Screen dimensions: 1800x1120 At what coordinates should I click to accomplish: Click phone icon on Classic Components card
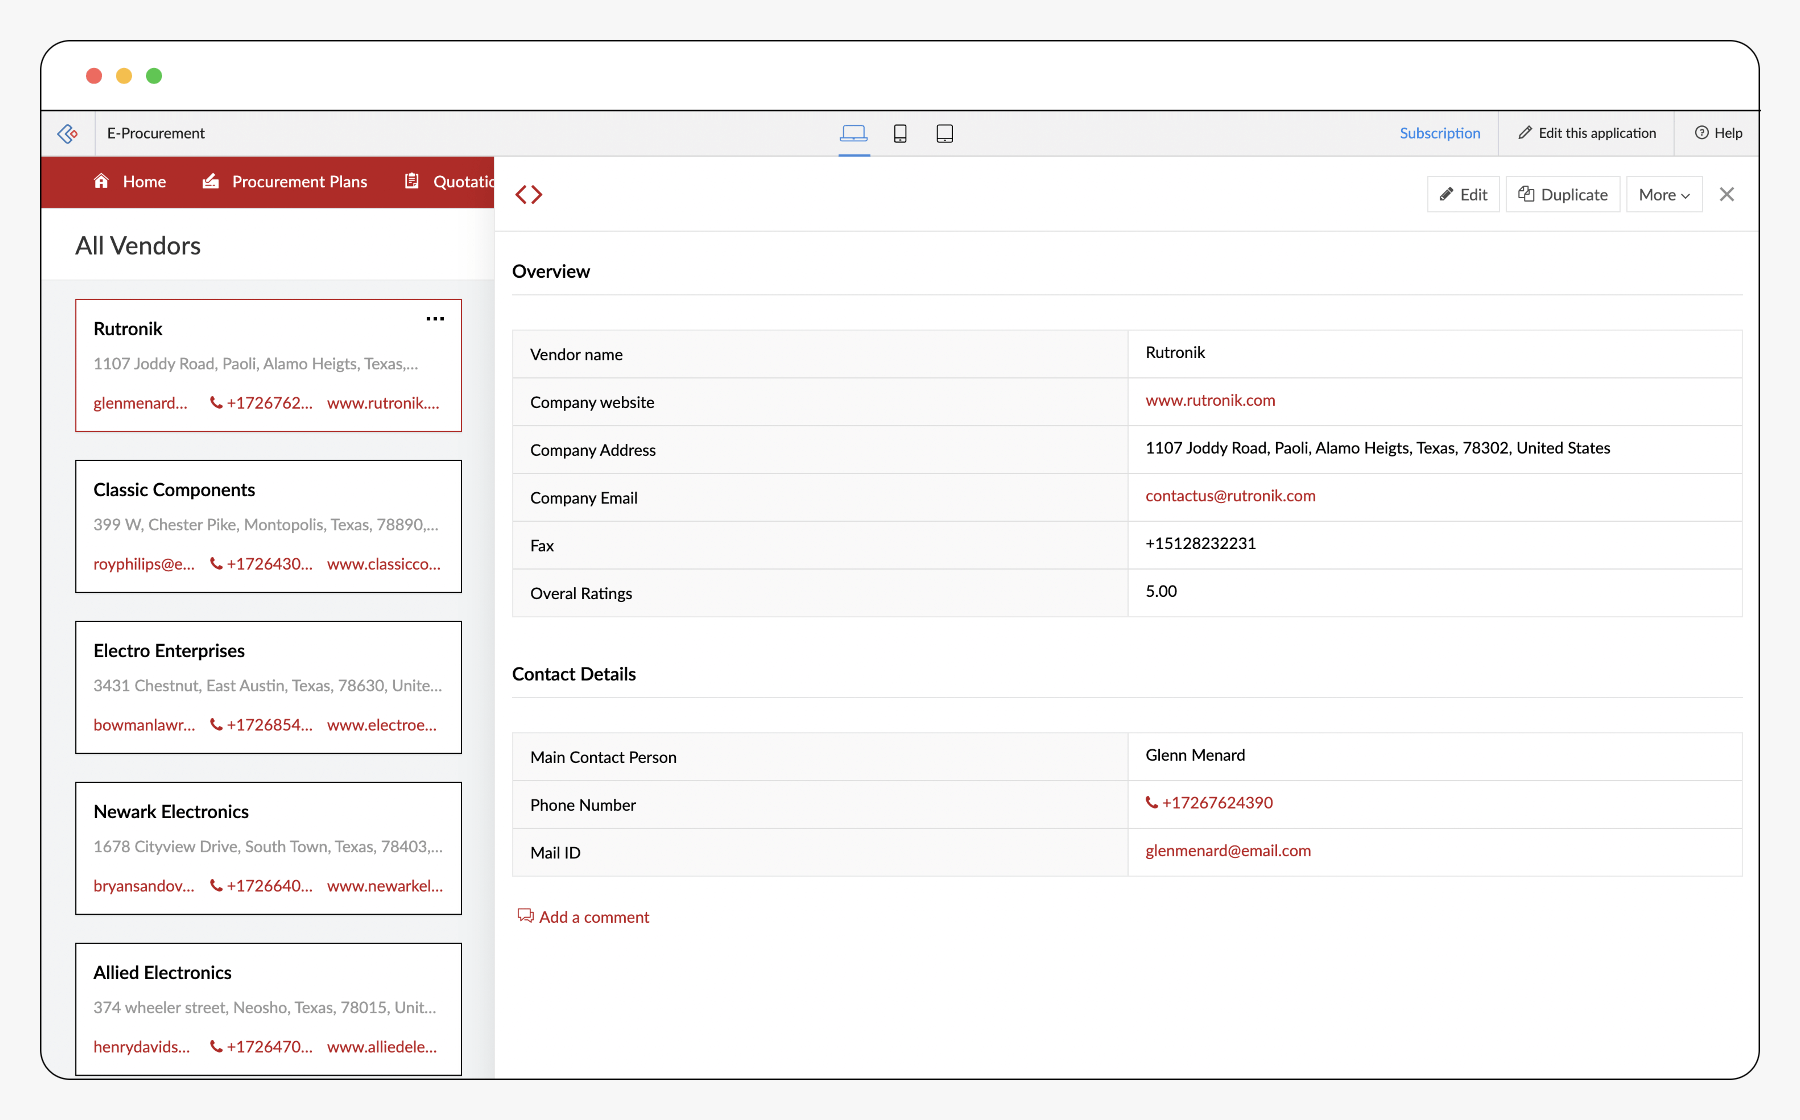pos(216,564)
